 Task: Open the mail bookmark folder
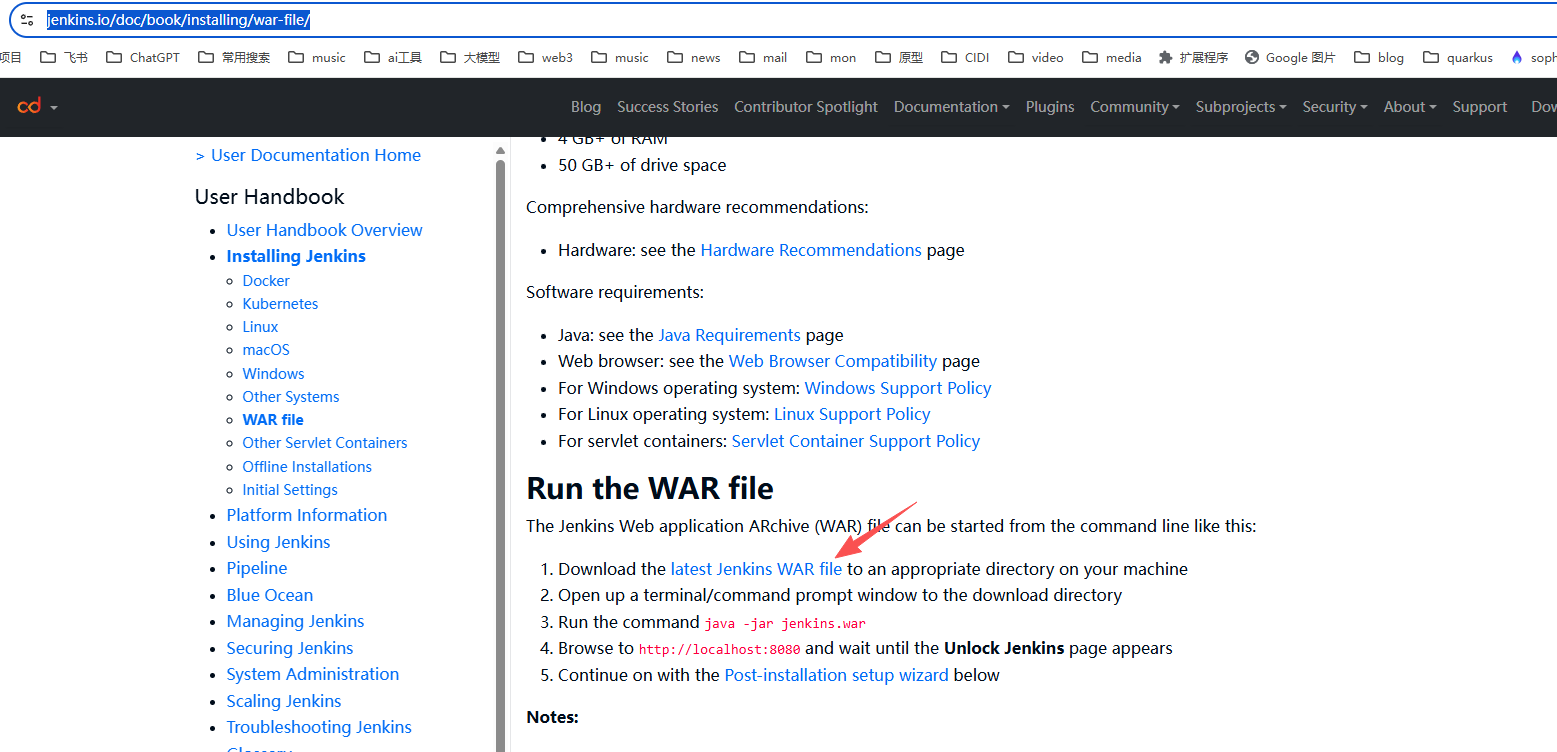point(763,58)
